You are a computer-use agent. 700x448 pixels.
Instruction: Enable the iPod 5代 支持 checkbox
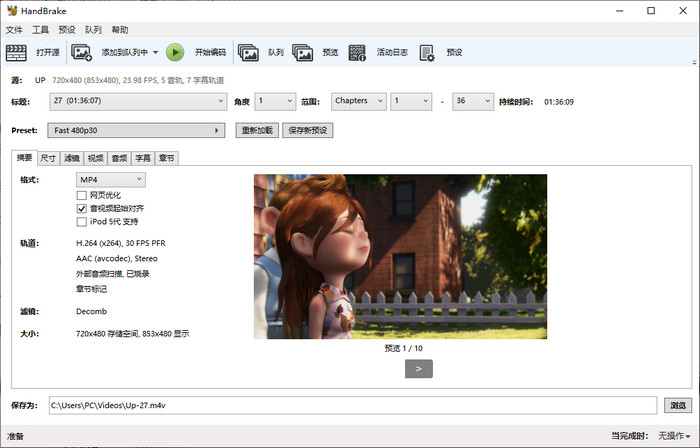click(82, 222)
